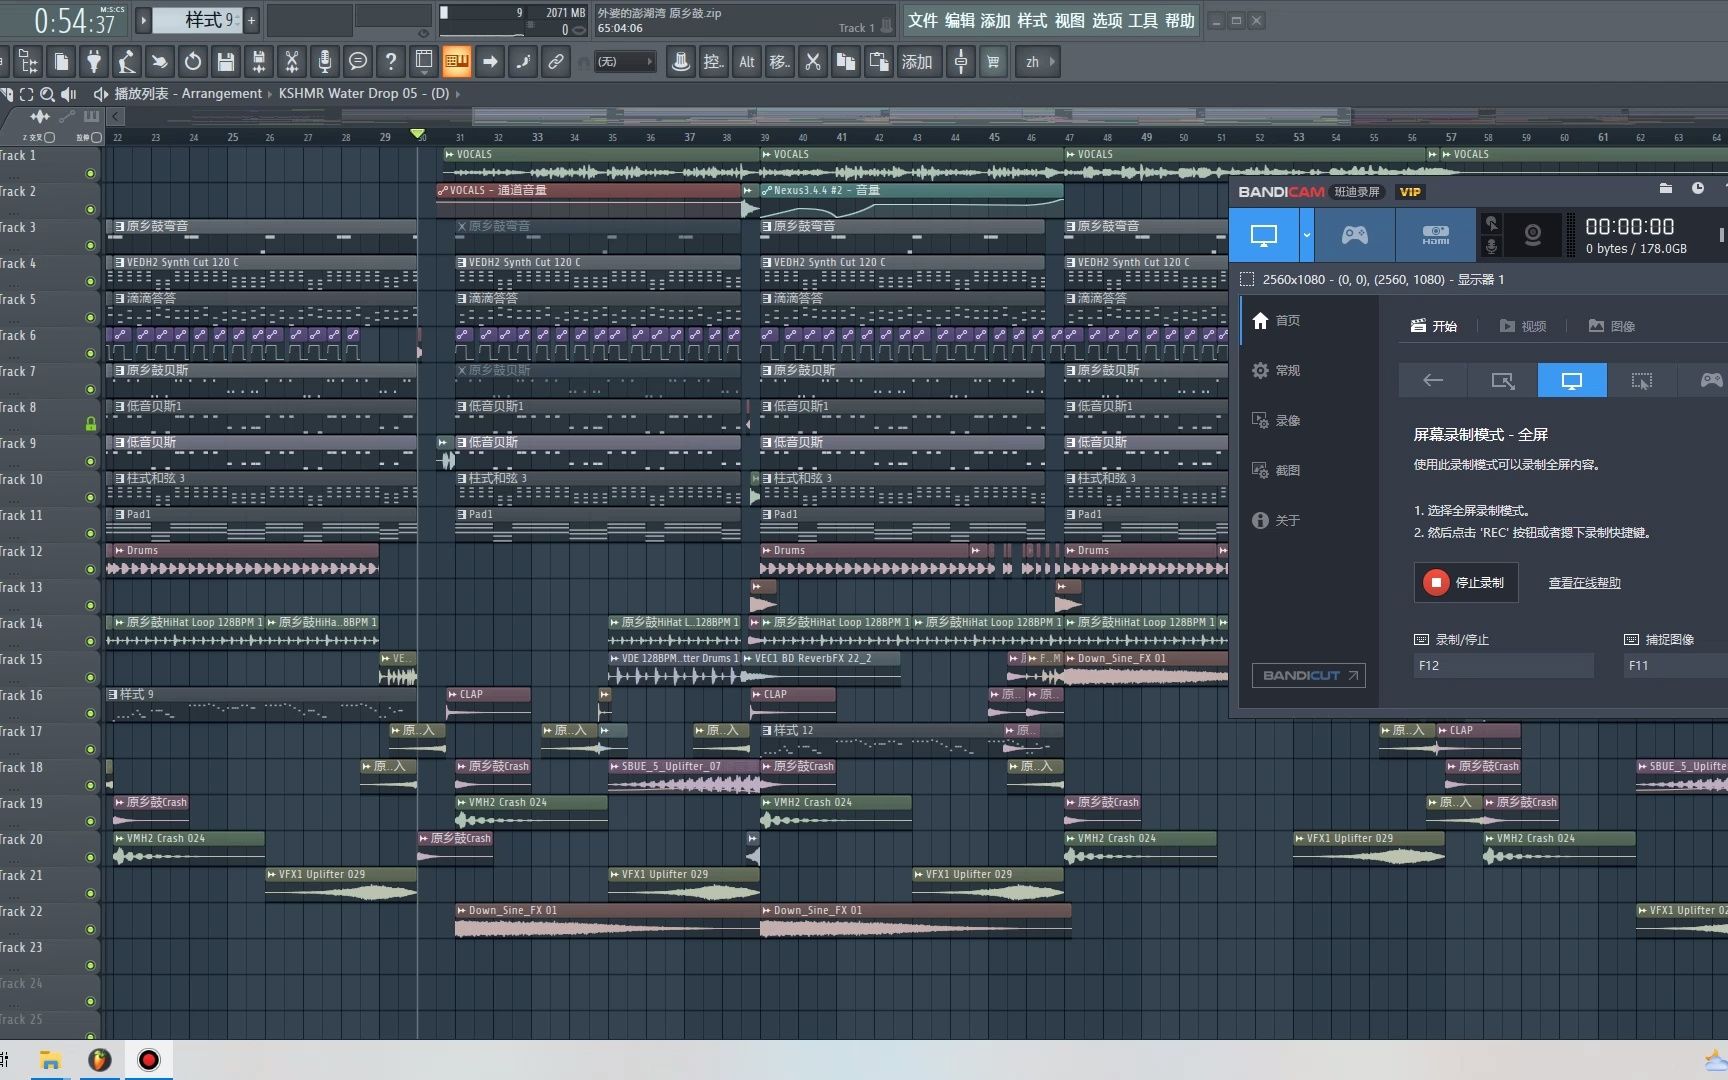Open the undo history arrow icon
The width and height of the screenshot is (1728, 1080).
(x=192, y=62)
